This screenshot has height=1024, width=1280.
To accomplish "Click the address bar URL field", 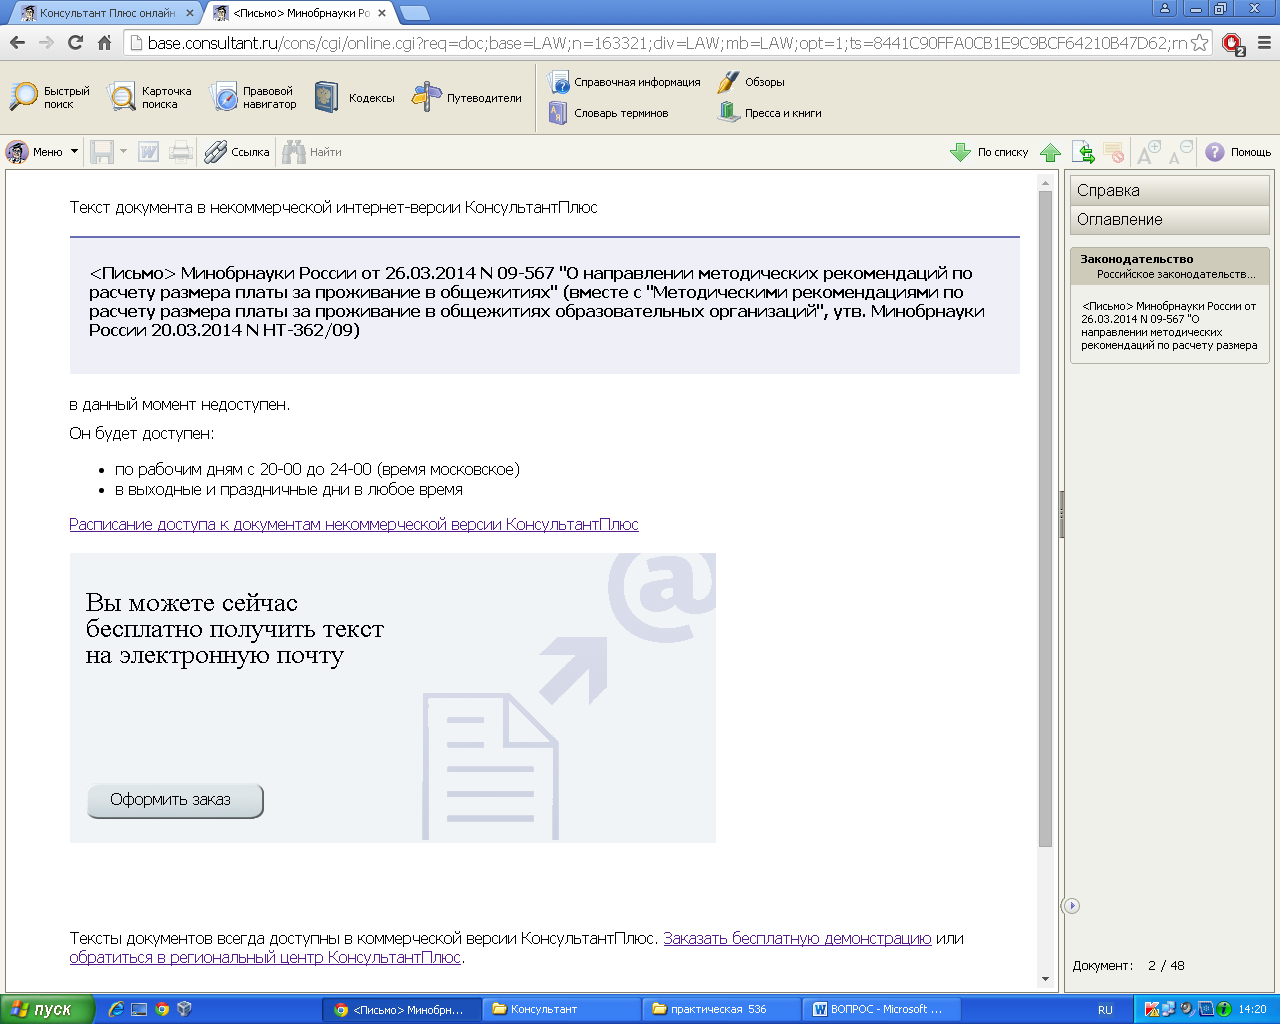I will (666, 43).
